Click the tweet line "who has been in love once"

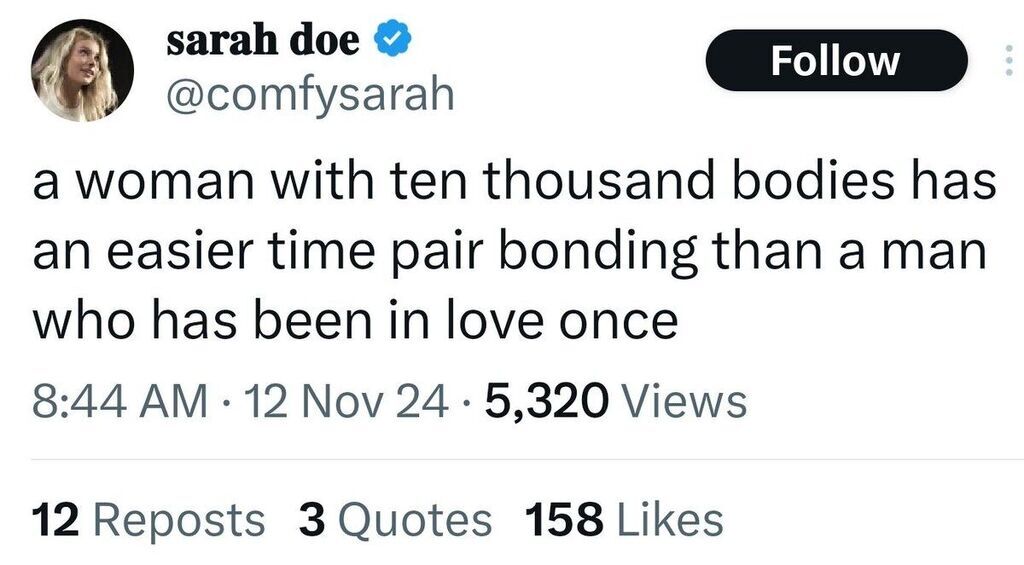pos(355,320)
